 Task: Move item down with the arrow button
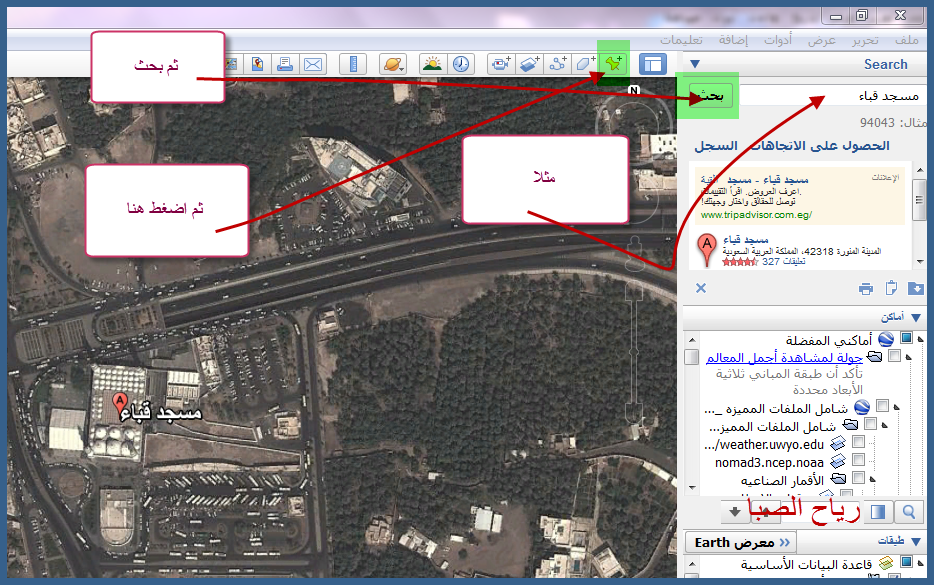pyautogui.click(x=734, y=511)
